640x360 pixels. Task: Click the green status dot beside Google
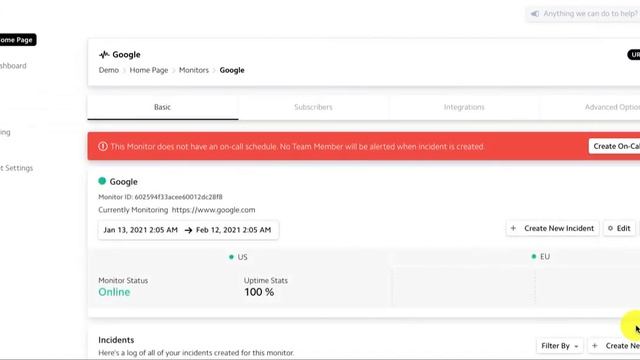(102, 181)
